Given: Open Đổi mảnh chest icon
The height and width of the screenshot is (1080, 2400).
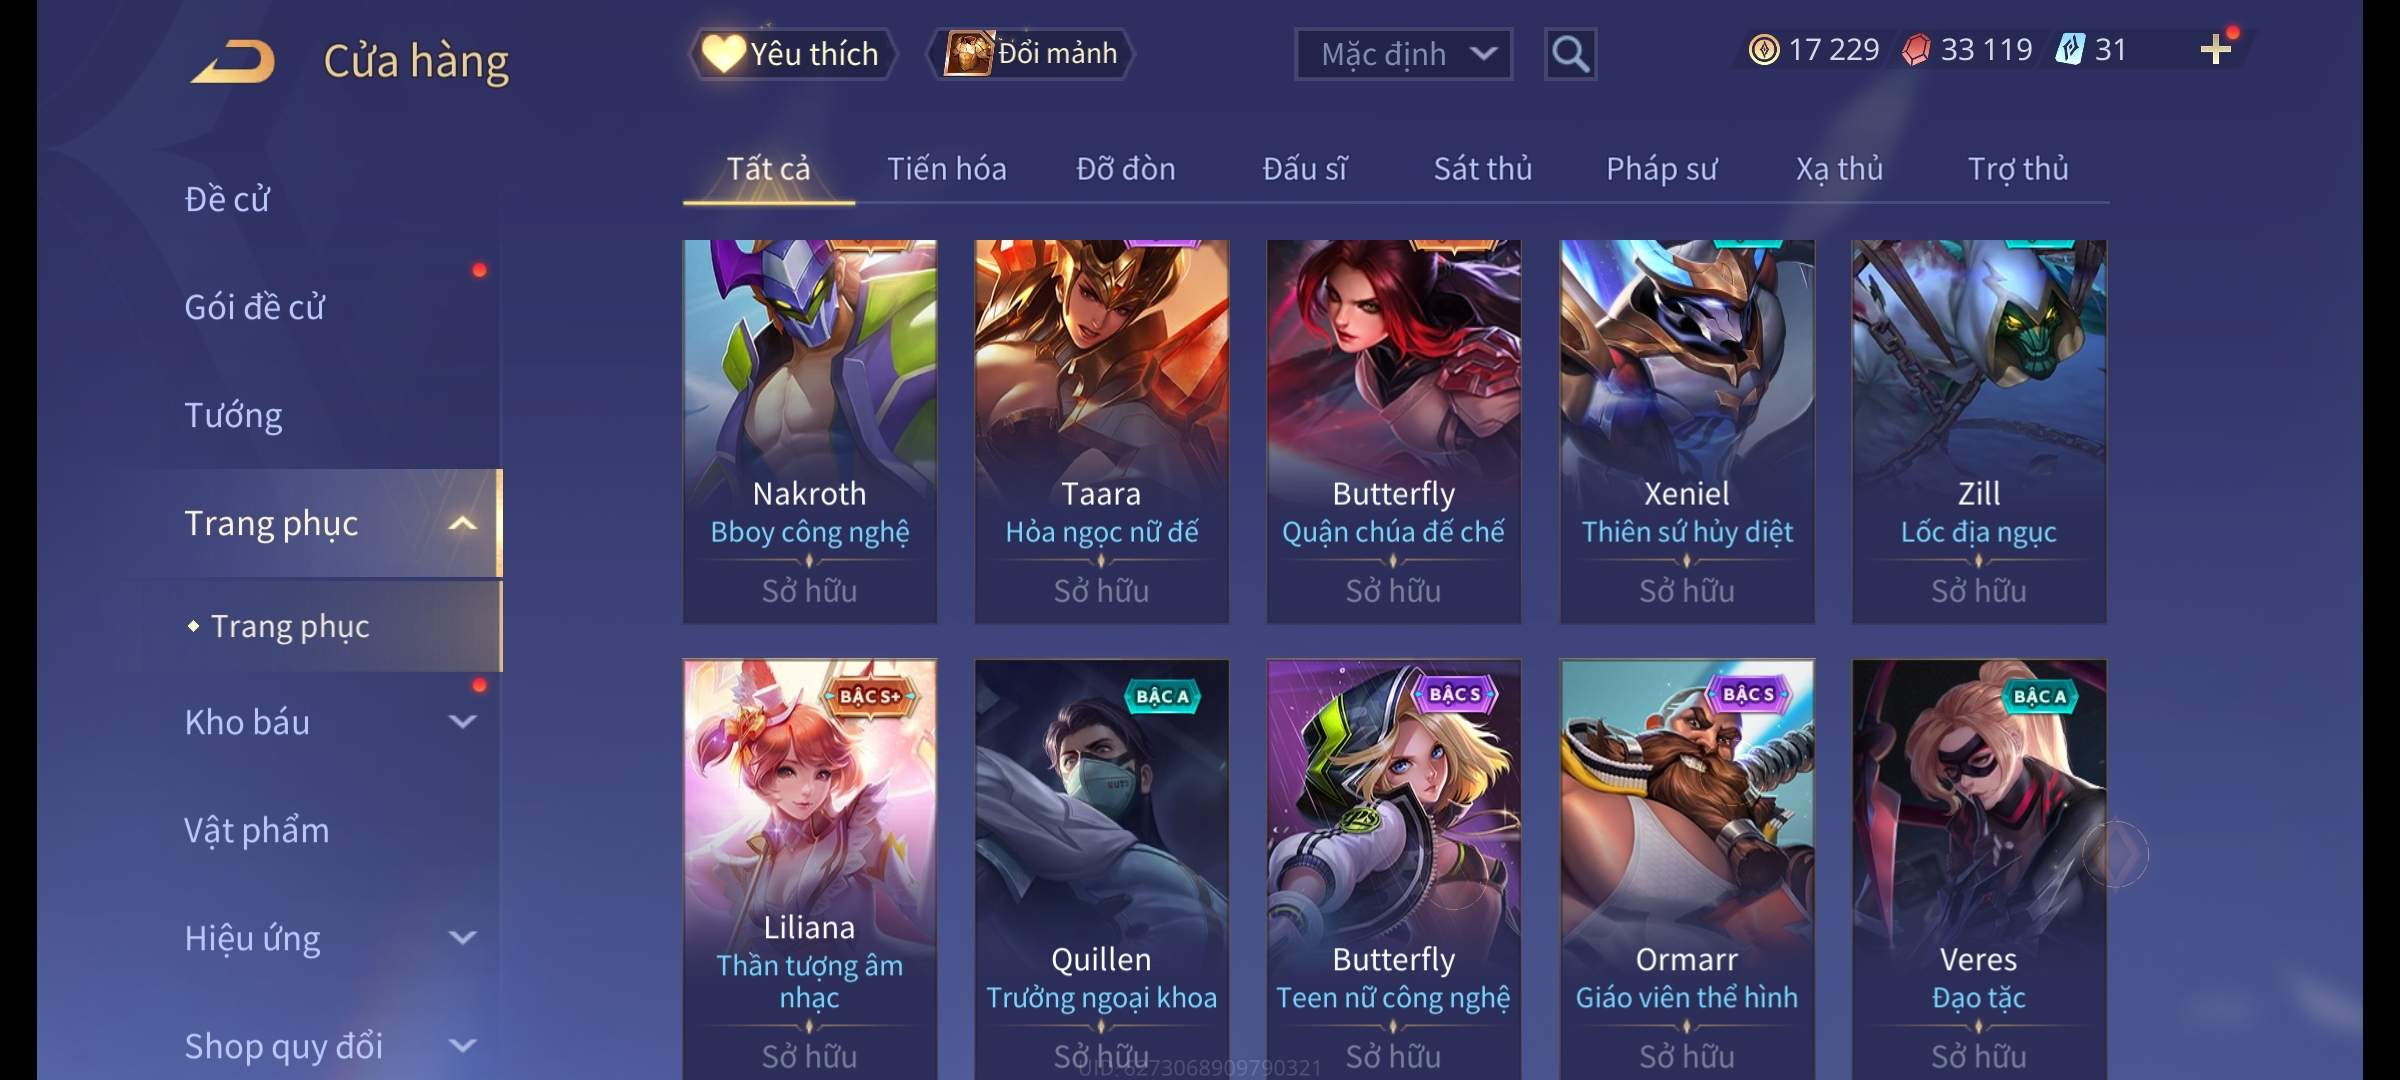Looking at the screenshot, I should [x=969, y=53].
